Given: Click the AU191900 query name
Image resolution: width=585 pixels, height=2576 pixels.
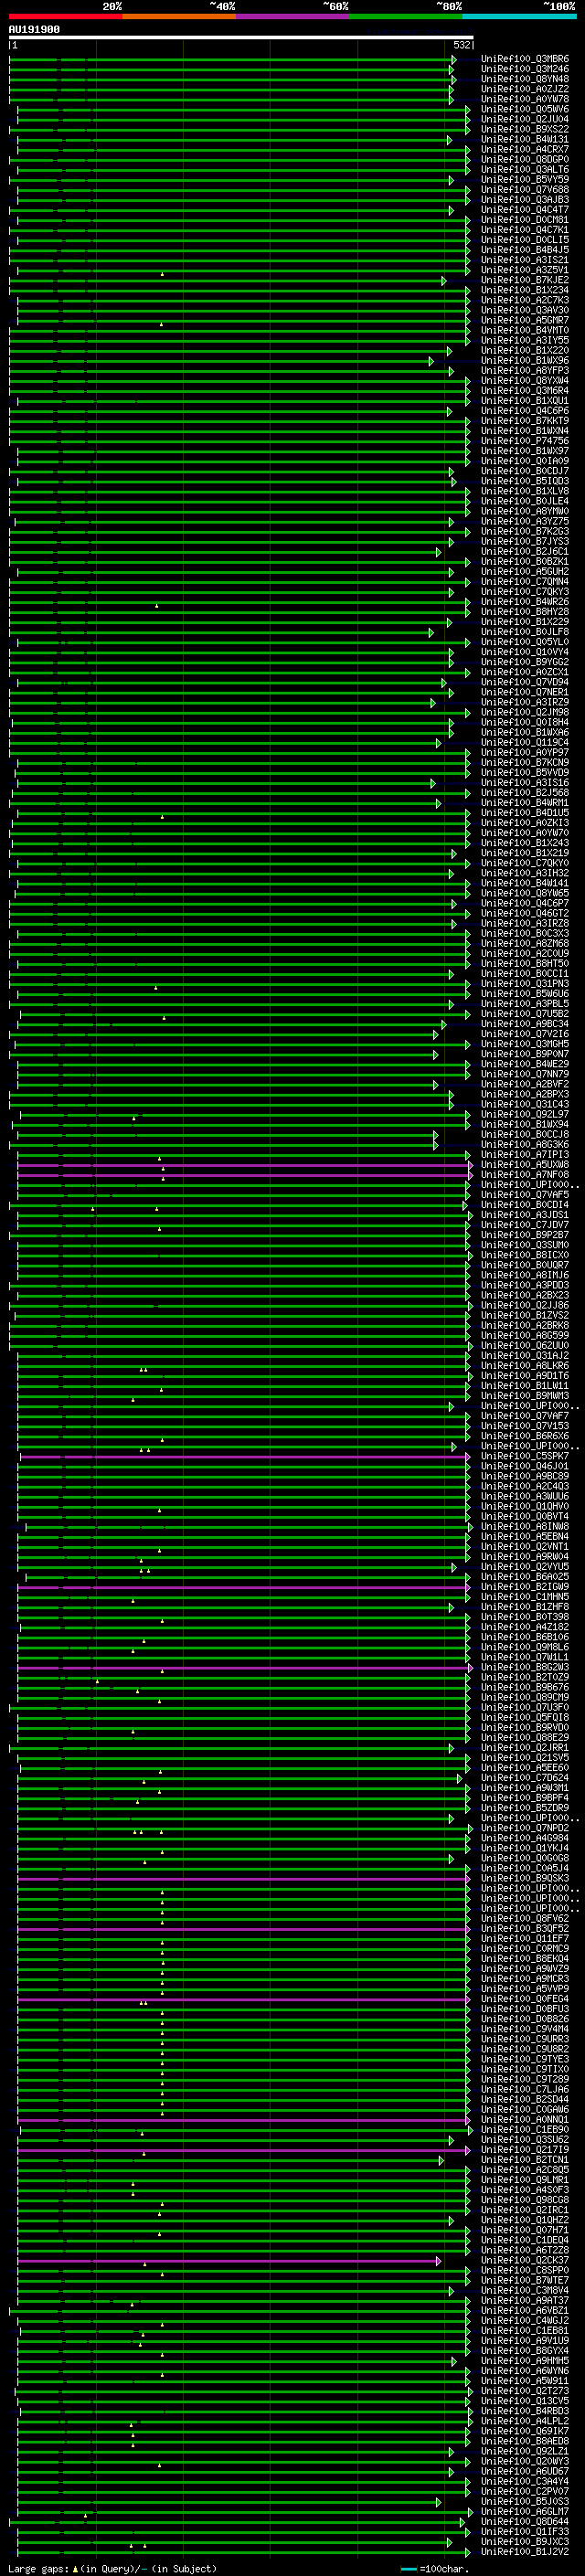Looking at the screenshot, I should pyautogui.click(x=34, y=30).
